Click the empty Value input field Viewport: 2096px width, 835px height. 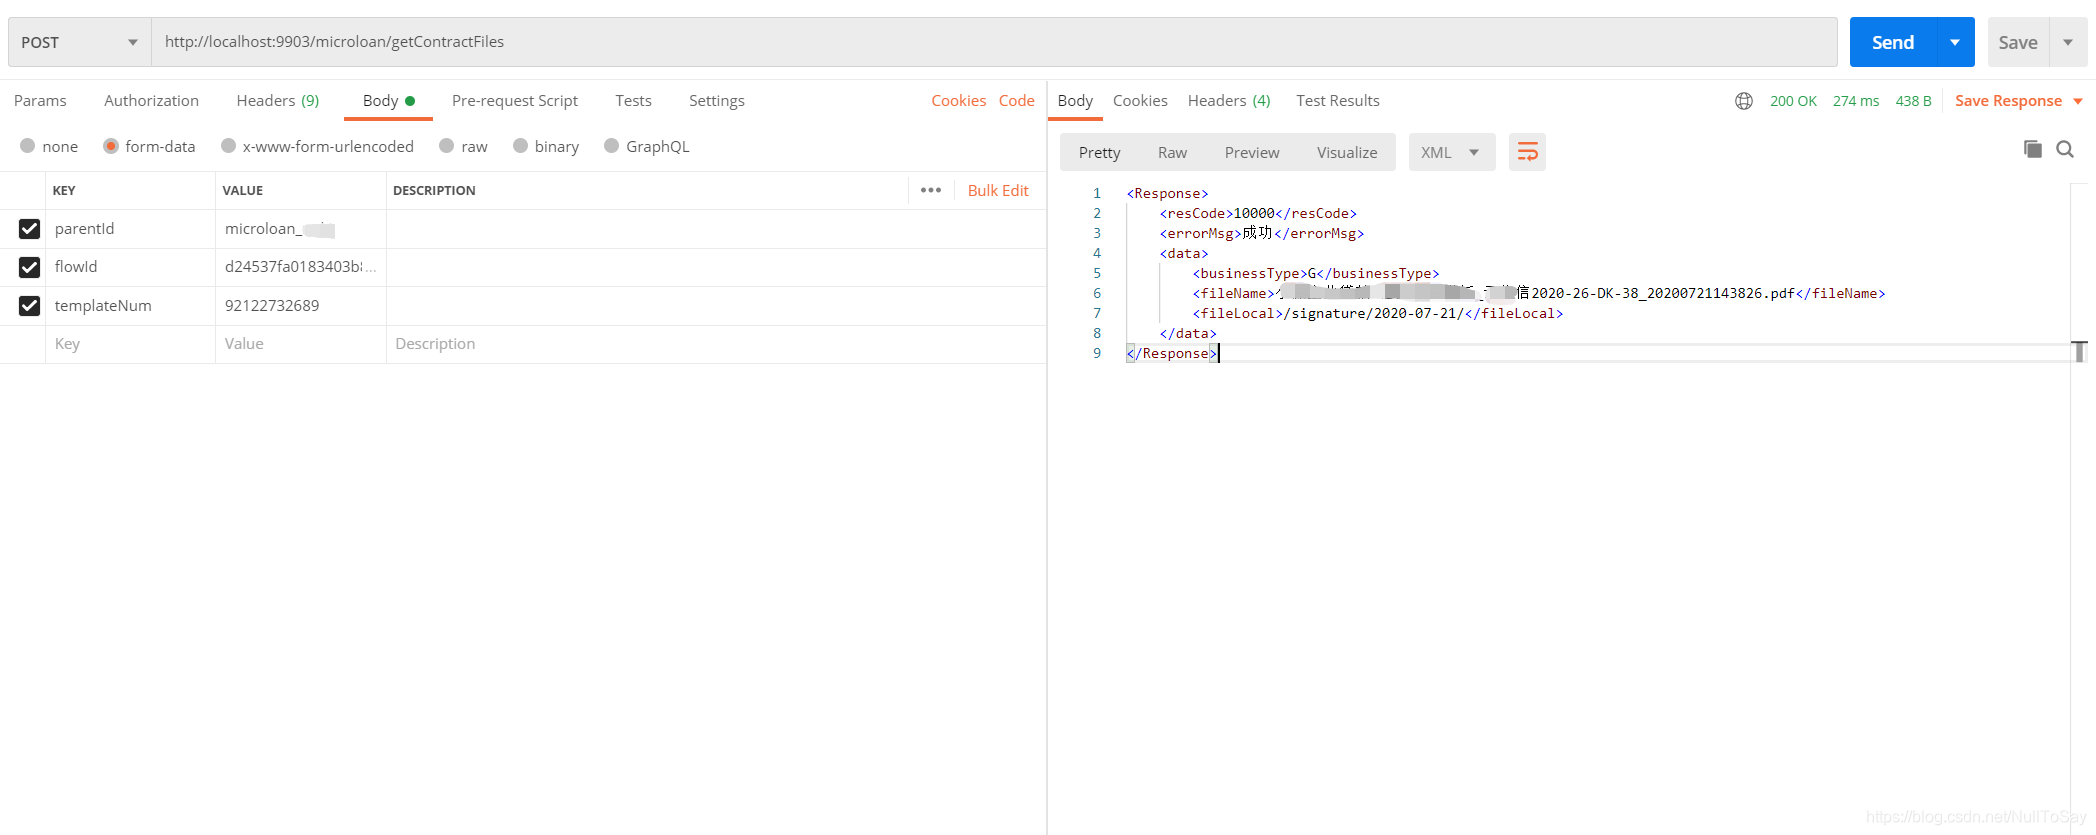click(300, 344)
